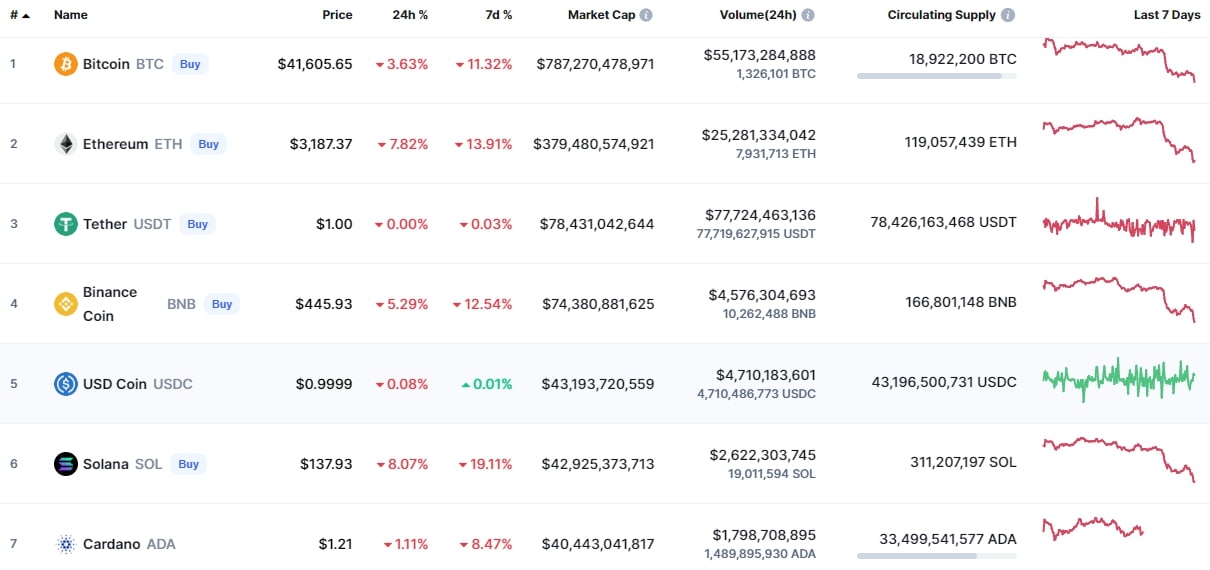Image resolution: width=1210 pixels, height=570 pixels.
Task: Click Buy button next to Bitcoin
Action: [x=190, y=64]
